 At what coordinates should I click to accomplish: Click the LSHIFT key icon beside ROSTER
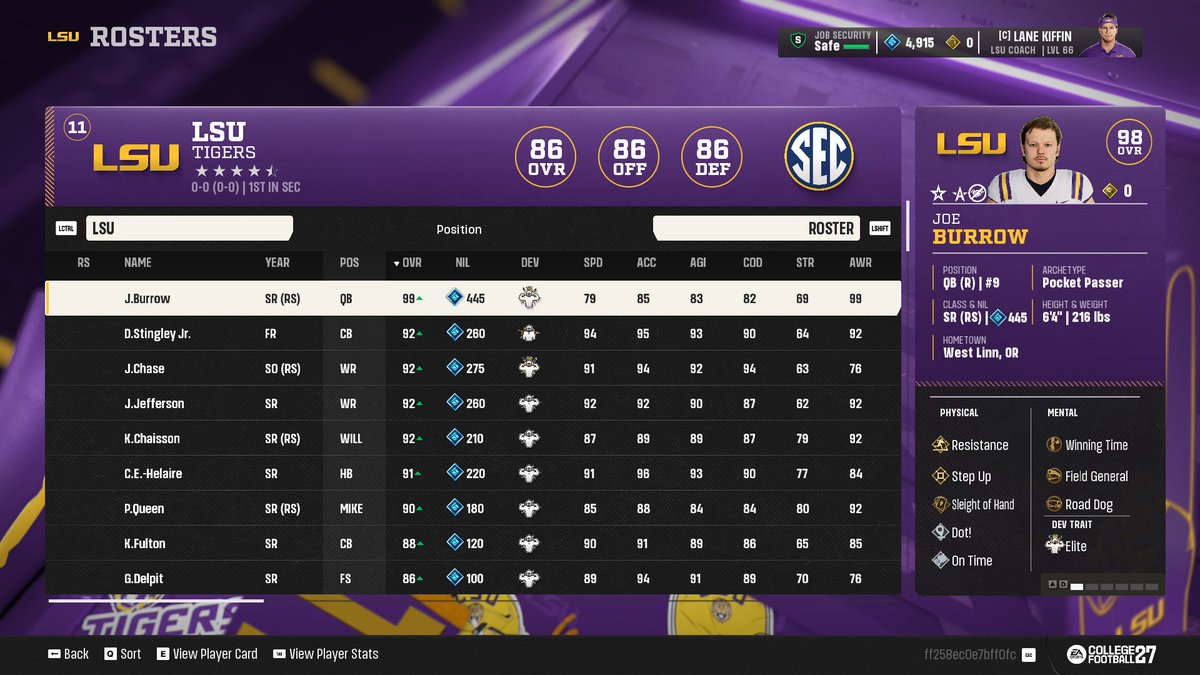(x=879, y=228)
